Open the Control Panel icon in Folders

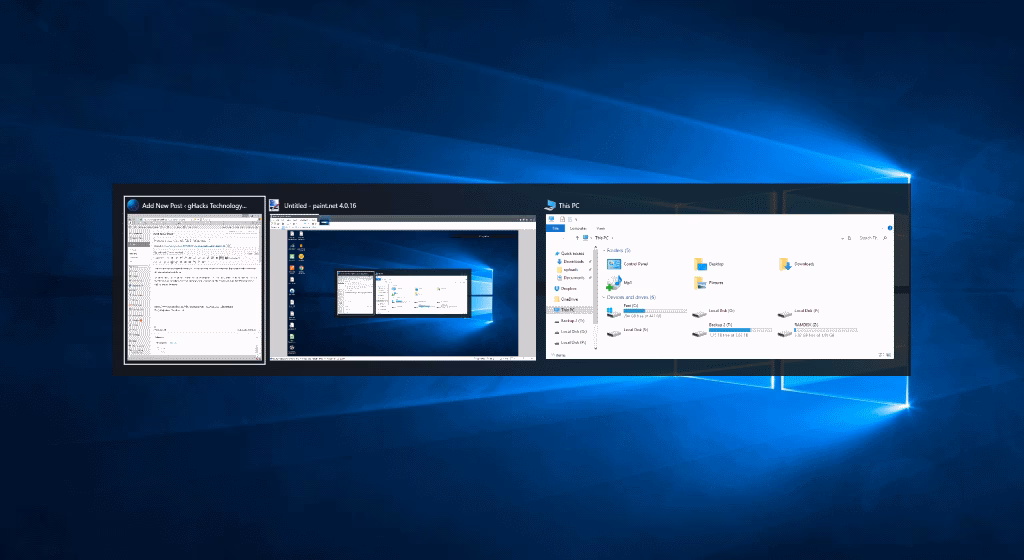click(x=614, y=264)
